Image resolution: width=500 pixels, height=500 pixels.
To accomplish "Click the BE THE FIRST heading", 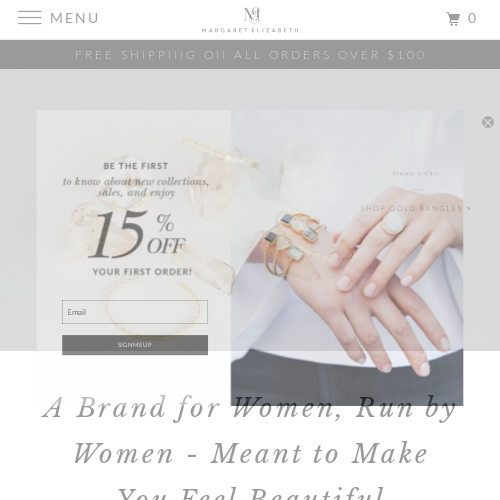I will click(136, 166).
